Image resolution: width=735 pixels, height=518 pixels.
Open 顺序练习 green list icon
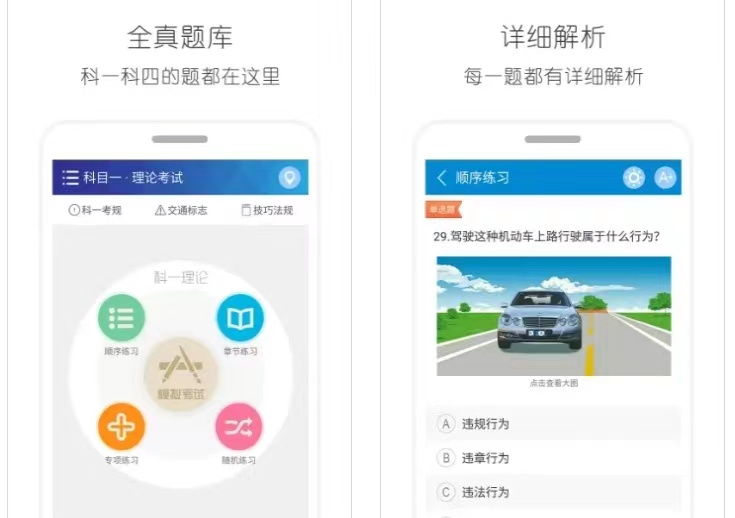click(121, 318)
